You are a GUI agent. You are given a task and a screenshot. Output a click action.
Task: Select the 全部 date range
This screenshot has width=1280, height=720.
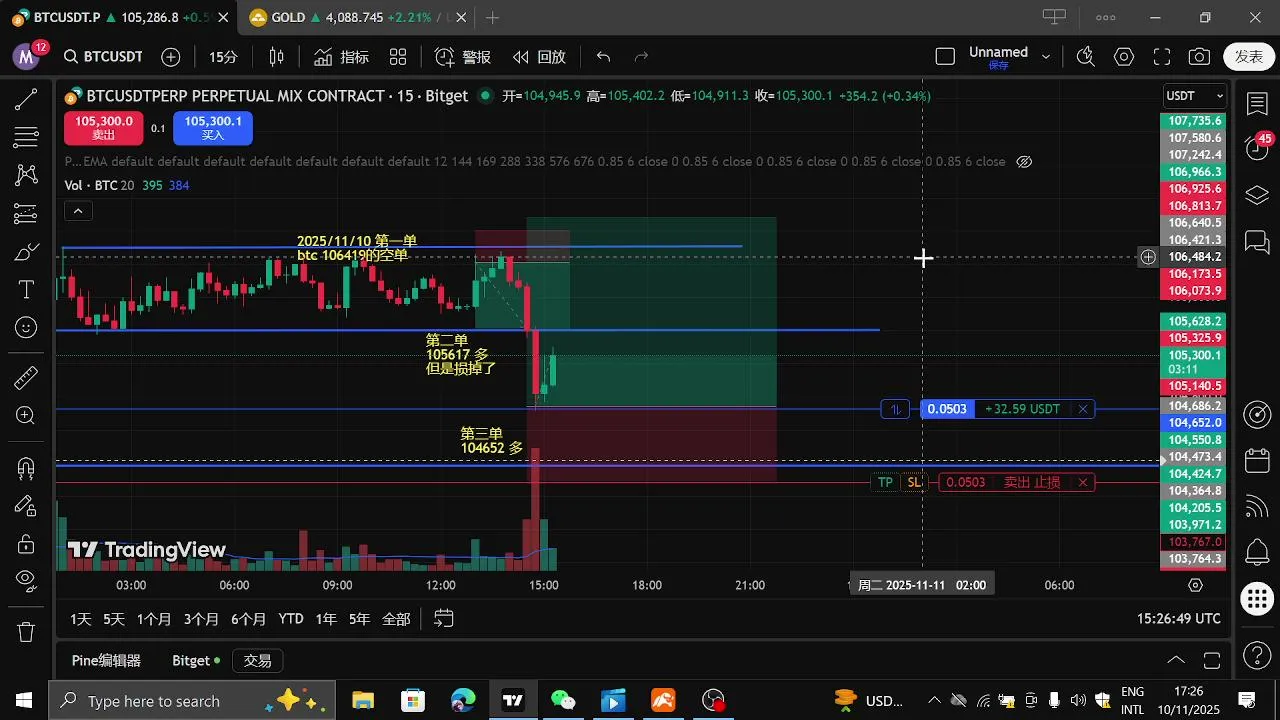396,619
